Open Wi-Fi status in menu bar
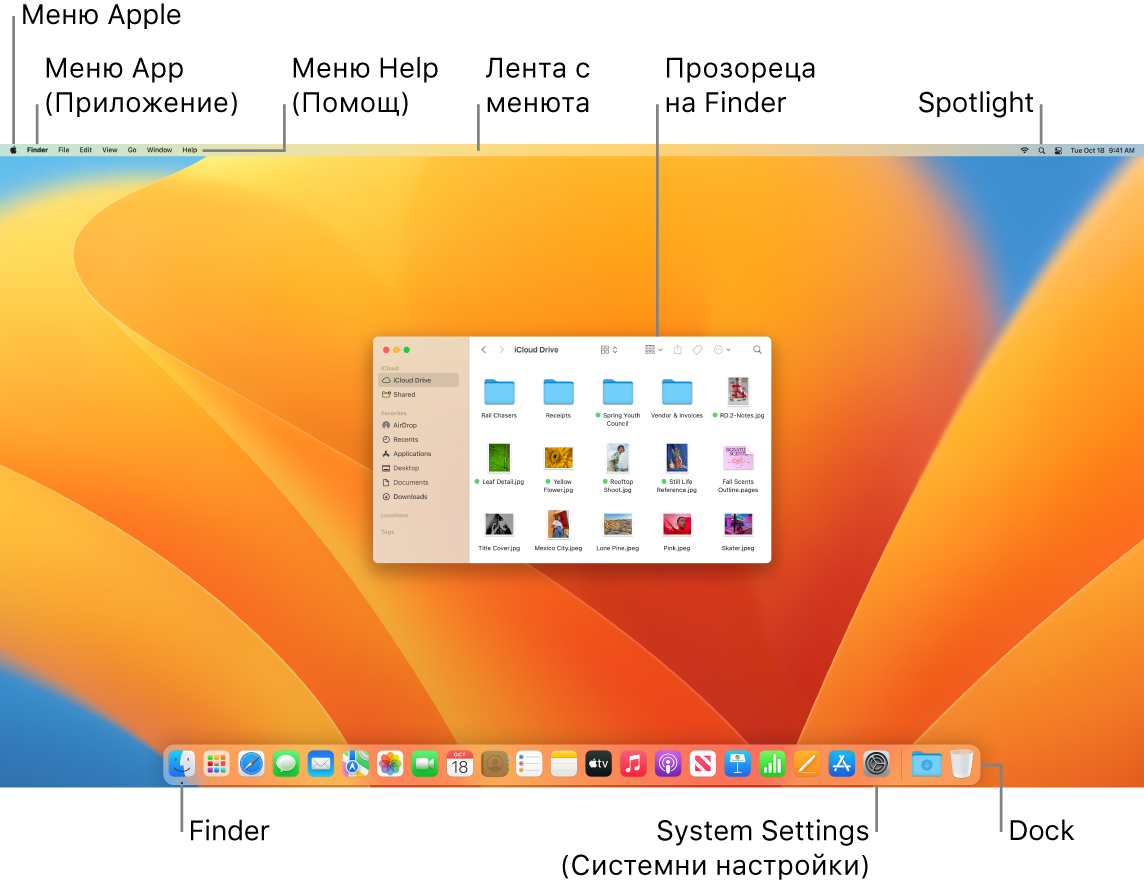The image size is (1144, 888). tap(1024, 150)
